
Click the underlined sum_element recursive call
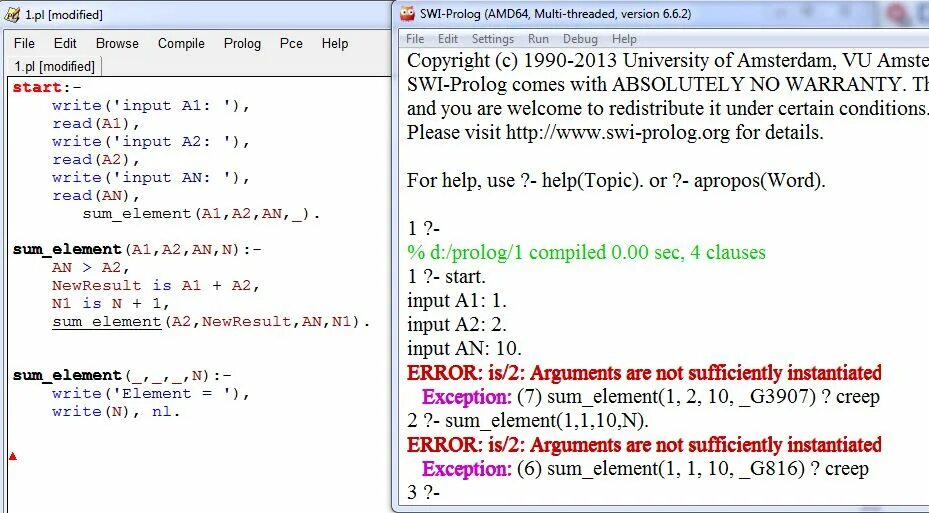pyautogui.click(x=107, y=322)
